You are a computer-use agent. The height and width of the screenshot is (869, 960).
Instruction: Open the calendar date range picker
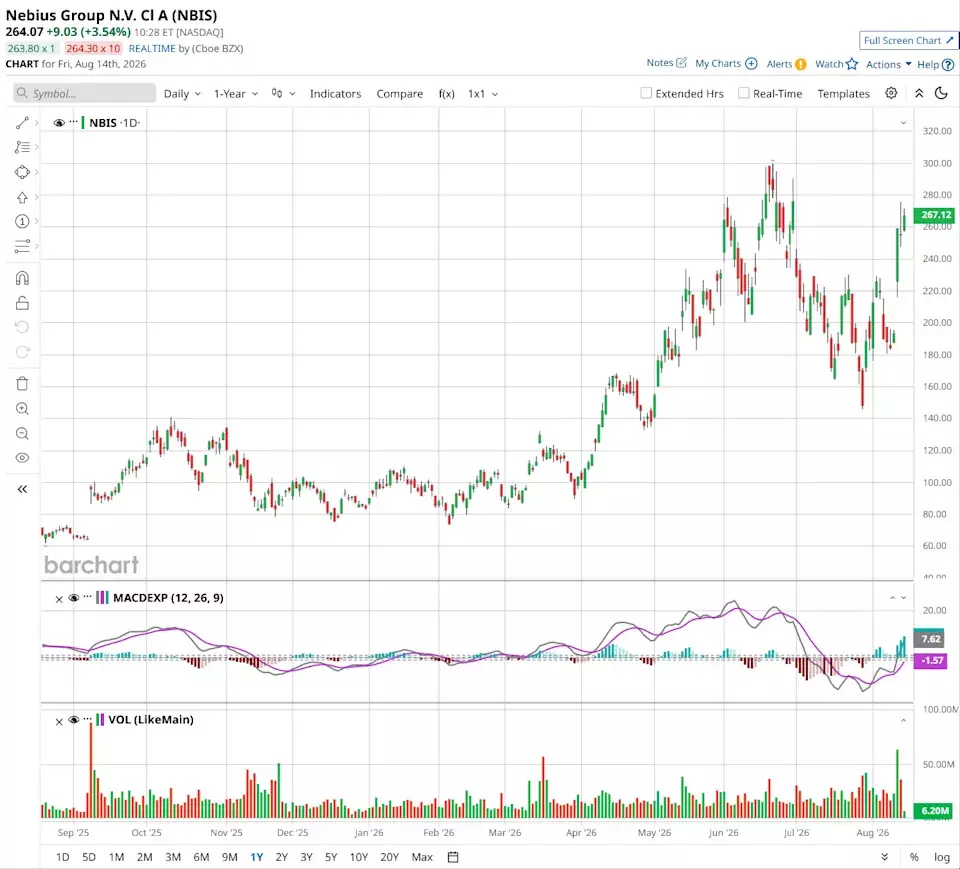453,857
